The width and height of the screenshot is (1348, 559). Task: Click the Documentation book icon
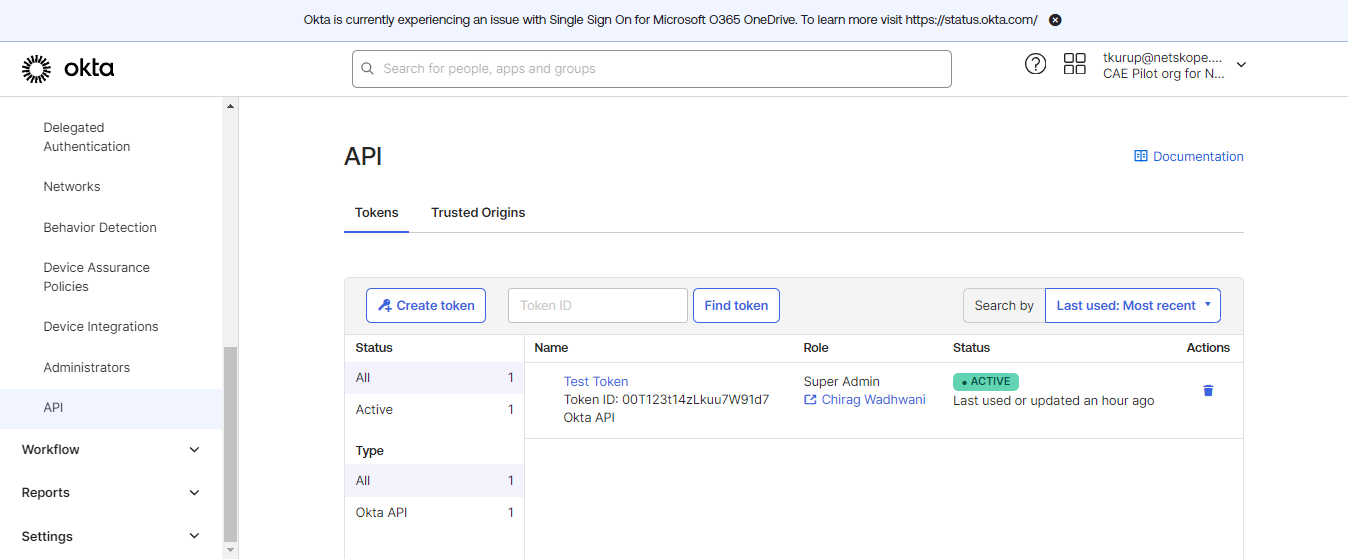(x=1141, y=156)
